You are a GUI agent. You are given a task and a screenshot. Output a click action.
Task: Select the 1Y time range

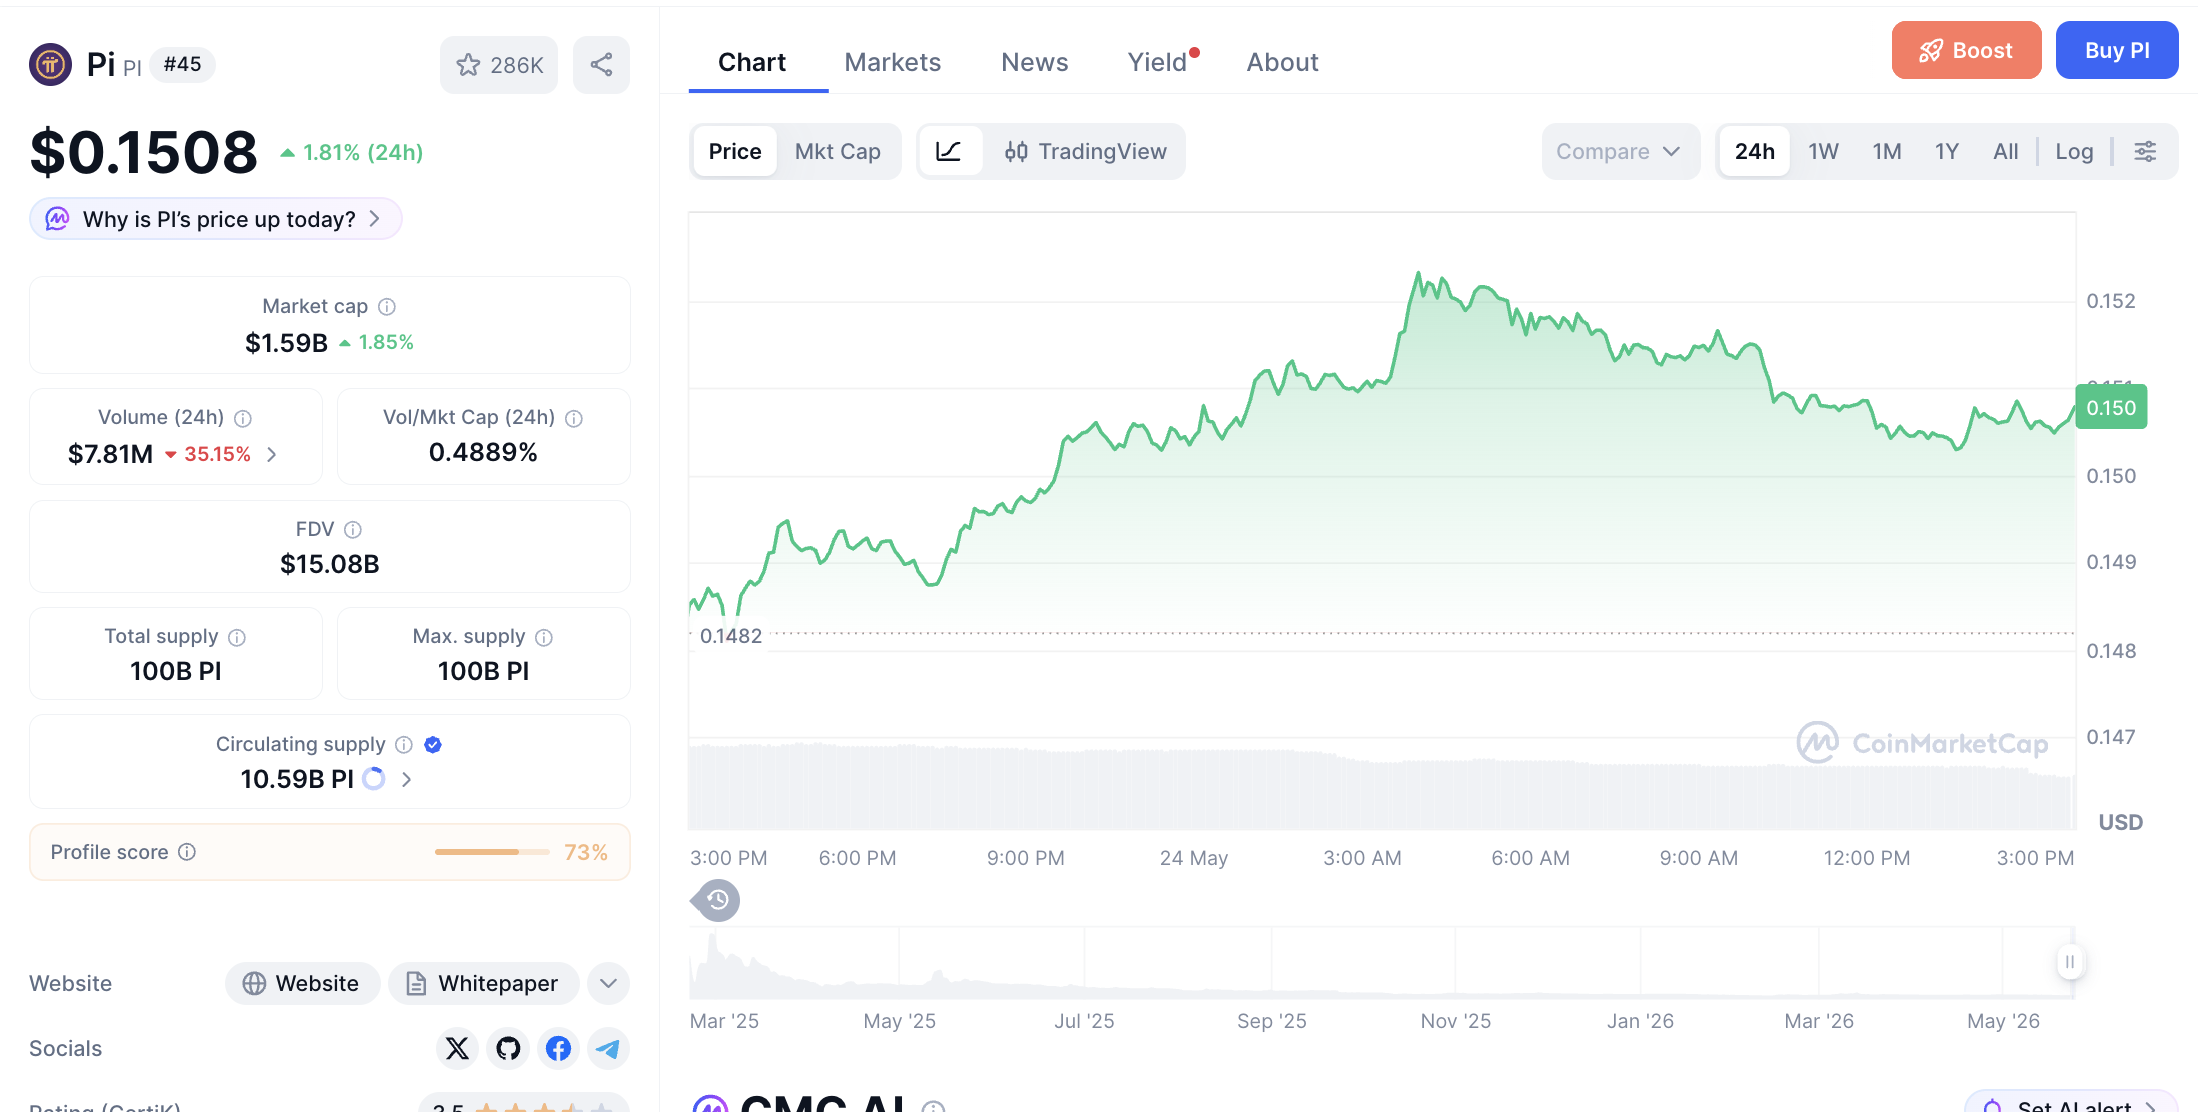click(x=1947, y=152)
